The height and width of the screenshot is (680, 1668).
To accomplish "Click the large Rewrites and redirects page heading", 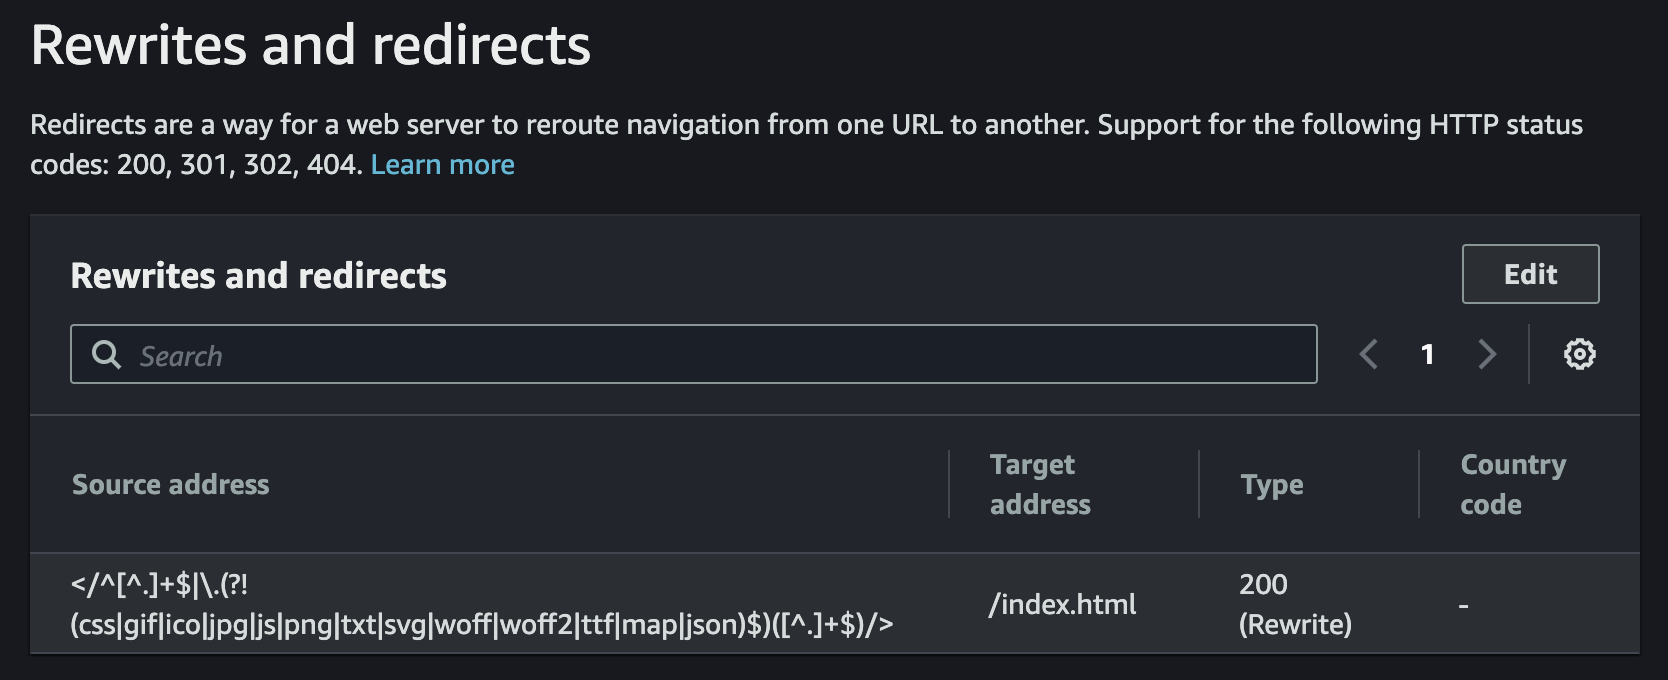I will pos(311,46).
